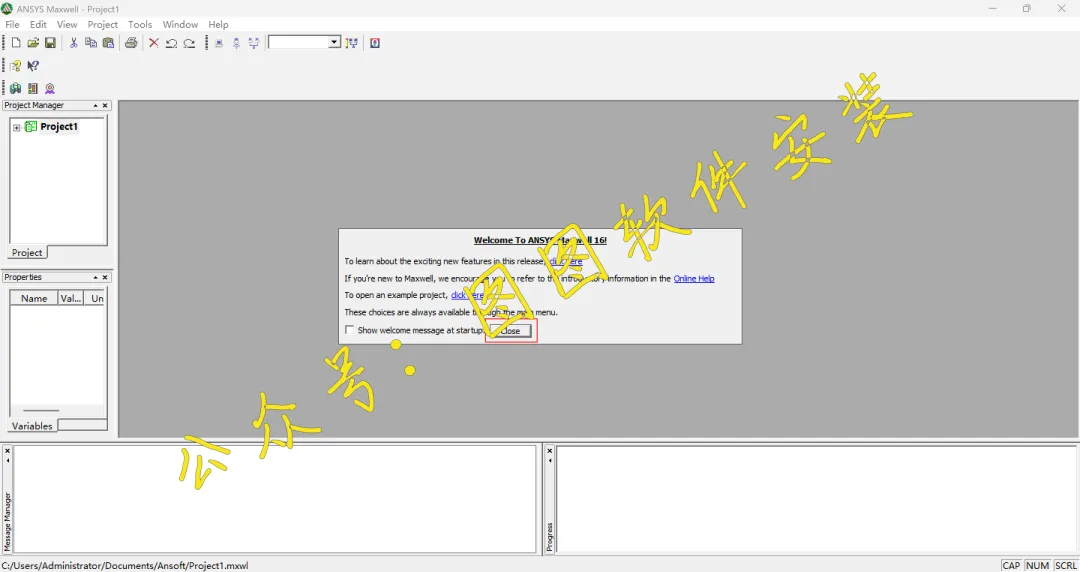Click the yellow-and-blue tree icon right of combo box
This screenshot has height=572, width=1080.
352,43
